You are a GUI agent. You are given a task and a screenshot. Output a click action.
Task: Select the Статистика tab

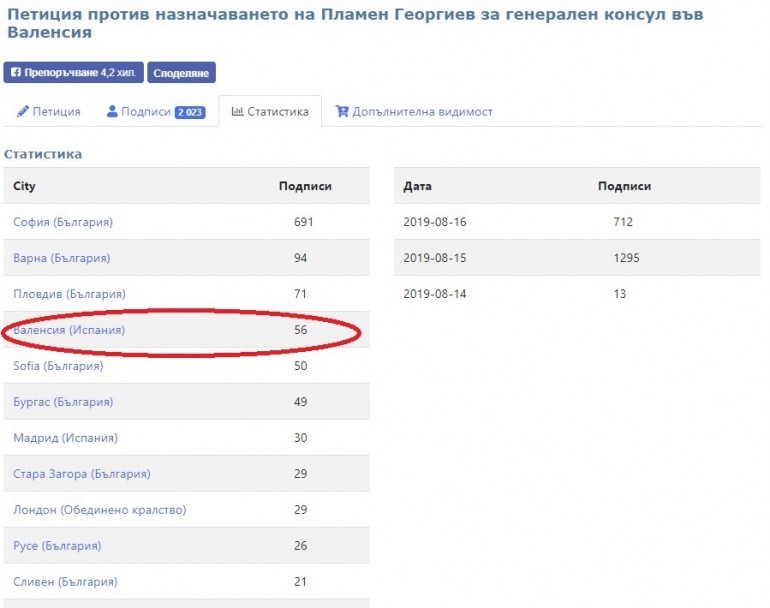pos(270,112)
